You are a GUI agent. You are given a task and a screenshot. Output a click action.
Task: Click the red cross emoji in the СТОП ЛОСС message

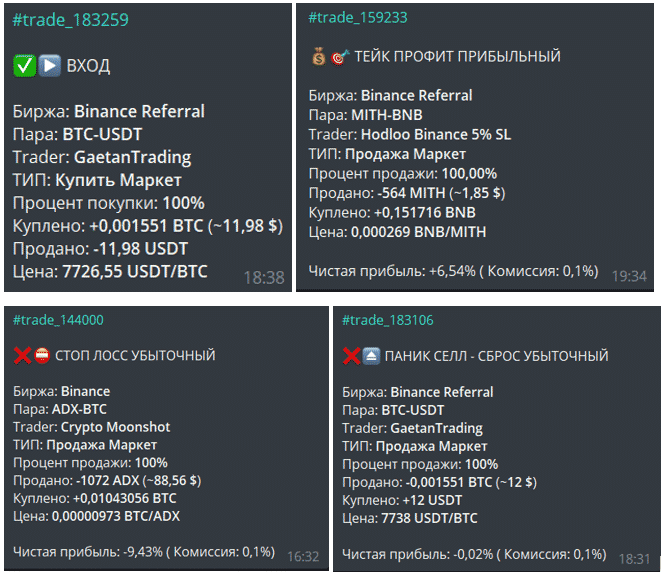22,355
